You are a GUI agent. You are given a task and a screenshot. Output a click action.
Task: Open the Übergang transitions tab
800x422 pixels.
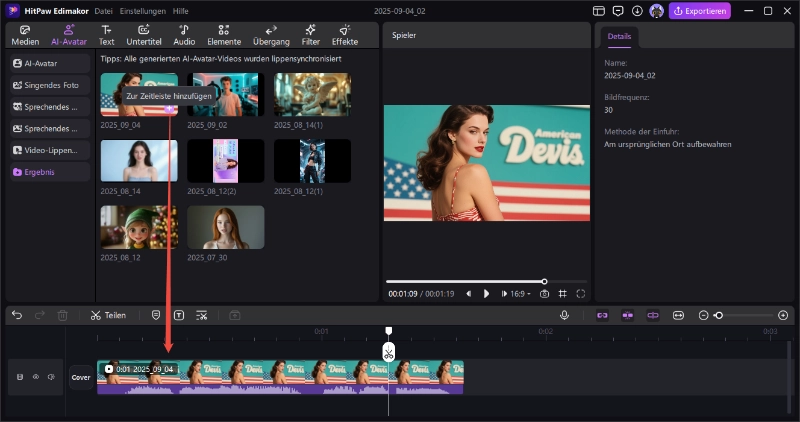point(271,35)
